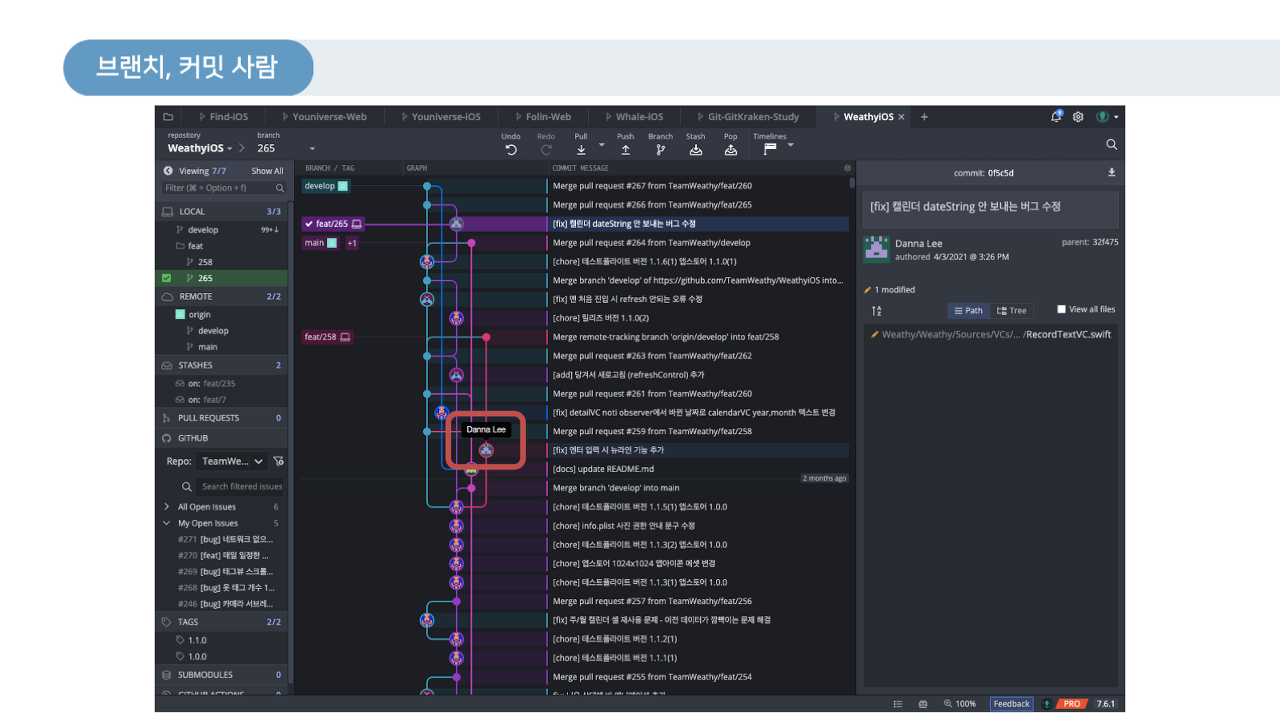This screenshot has width=1280, height=720.
Task: Close the WeathyiOS tab
Action: coord(901,117)
